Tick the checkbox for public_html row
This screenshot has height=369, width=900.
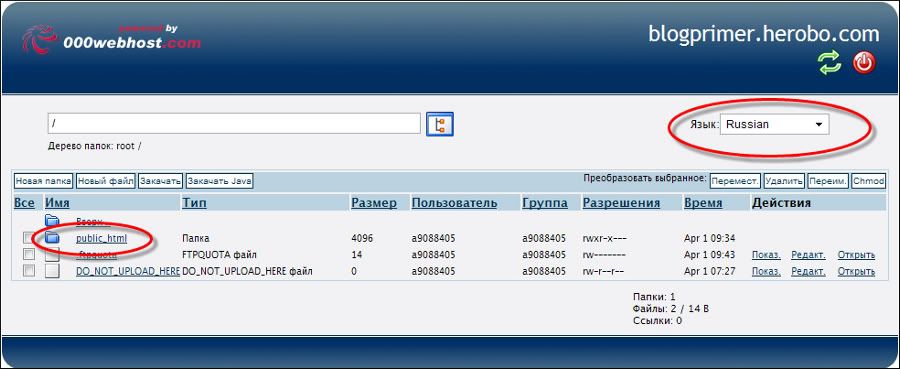pyautogui.click(x=28, y=238)
